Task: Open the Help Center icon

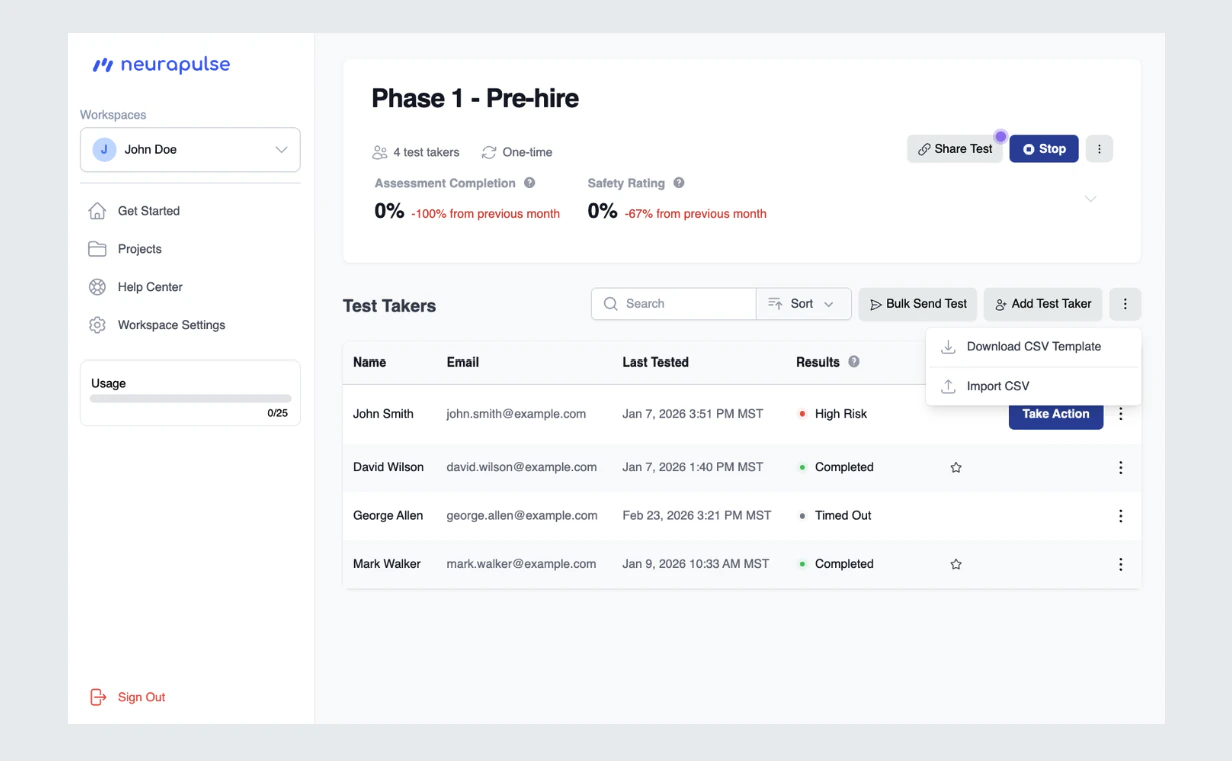Action: point(97,287)
